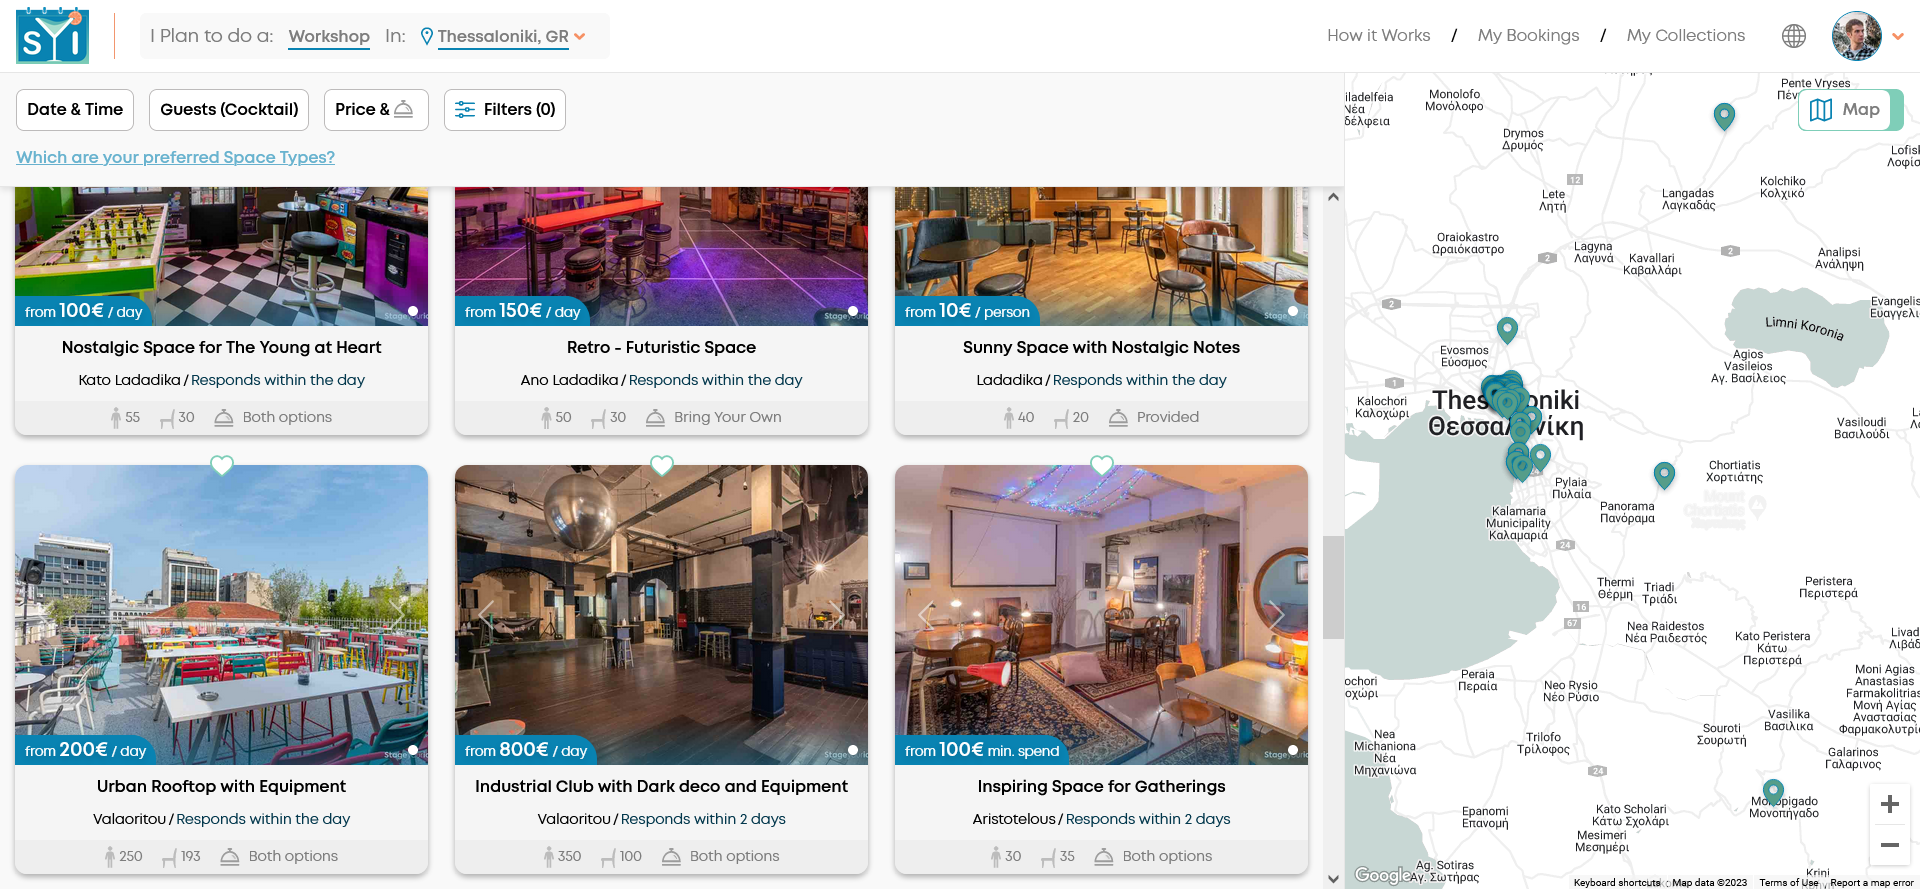The height and width of the screenshot is (889, 1920).
Task: Open My Collections page
Action: tap(1685, 36)
